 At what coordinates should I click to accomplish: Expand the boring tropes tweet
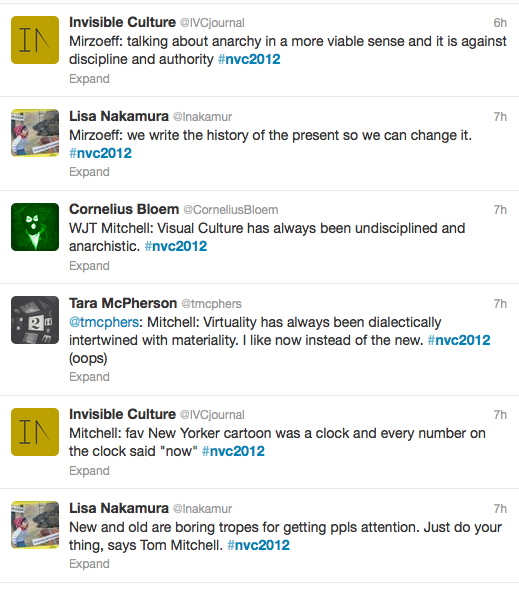(x=89, y=564)
